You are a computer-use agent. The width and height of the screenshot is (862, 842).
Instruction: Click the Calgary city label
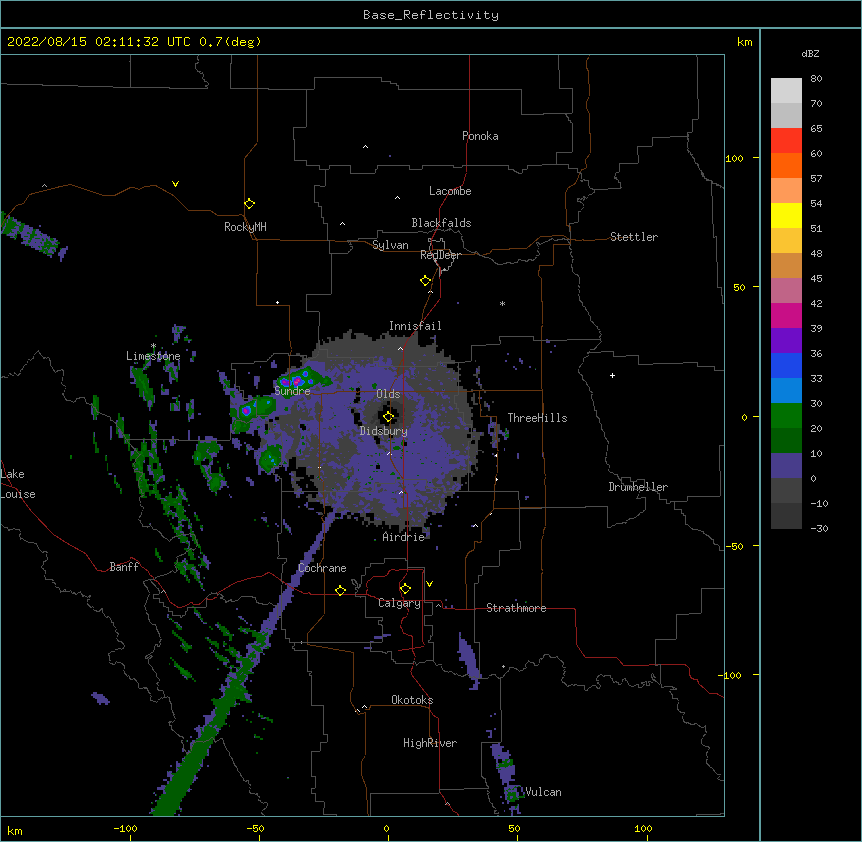[399, 603]
